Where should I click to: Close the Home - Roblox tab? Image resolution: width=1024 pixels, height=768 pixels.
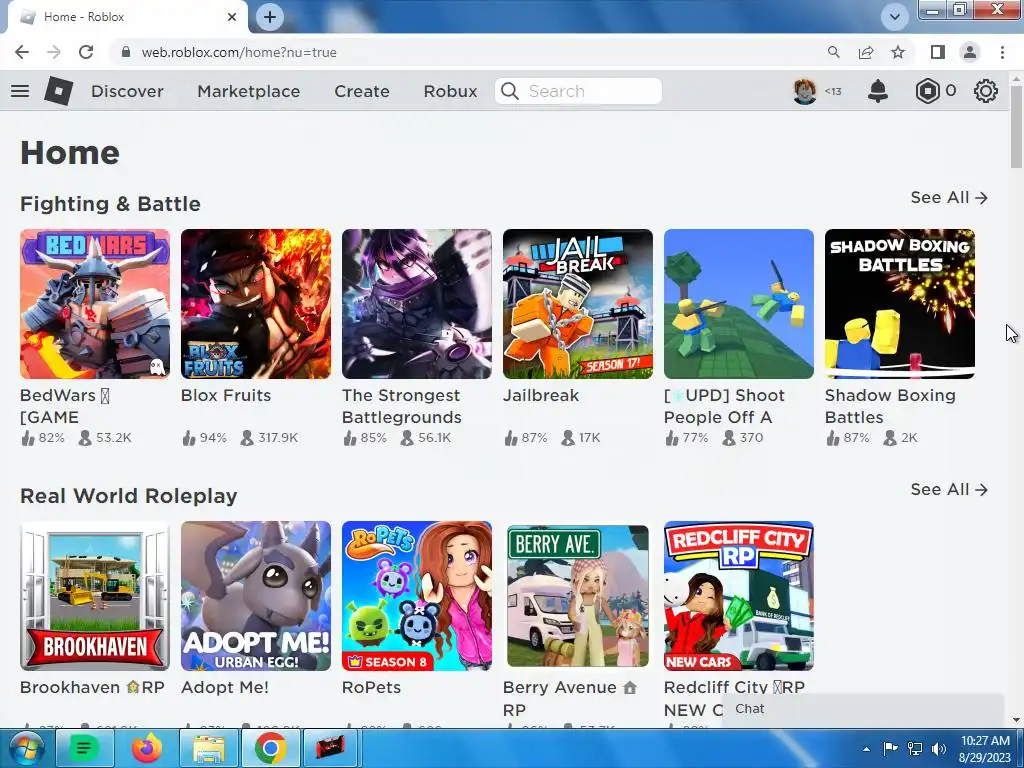pyautogui.click(x=232, y=17)
